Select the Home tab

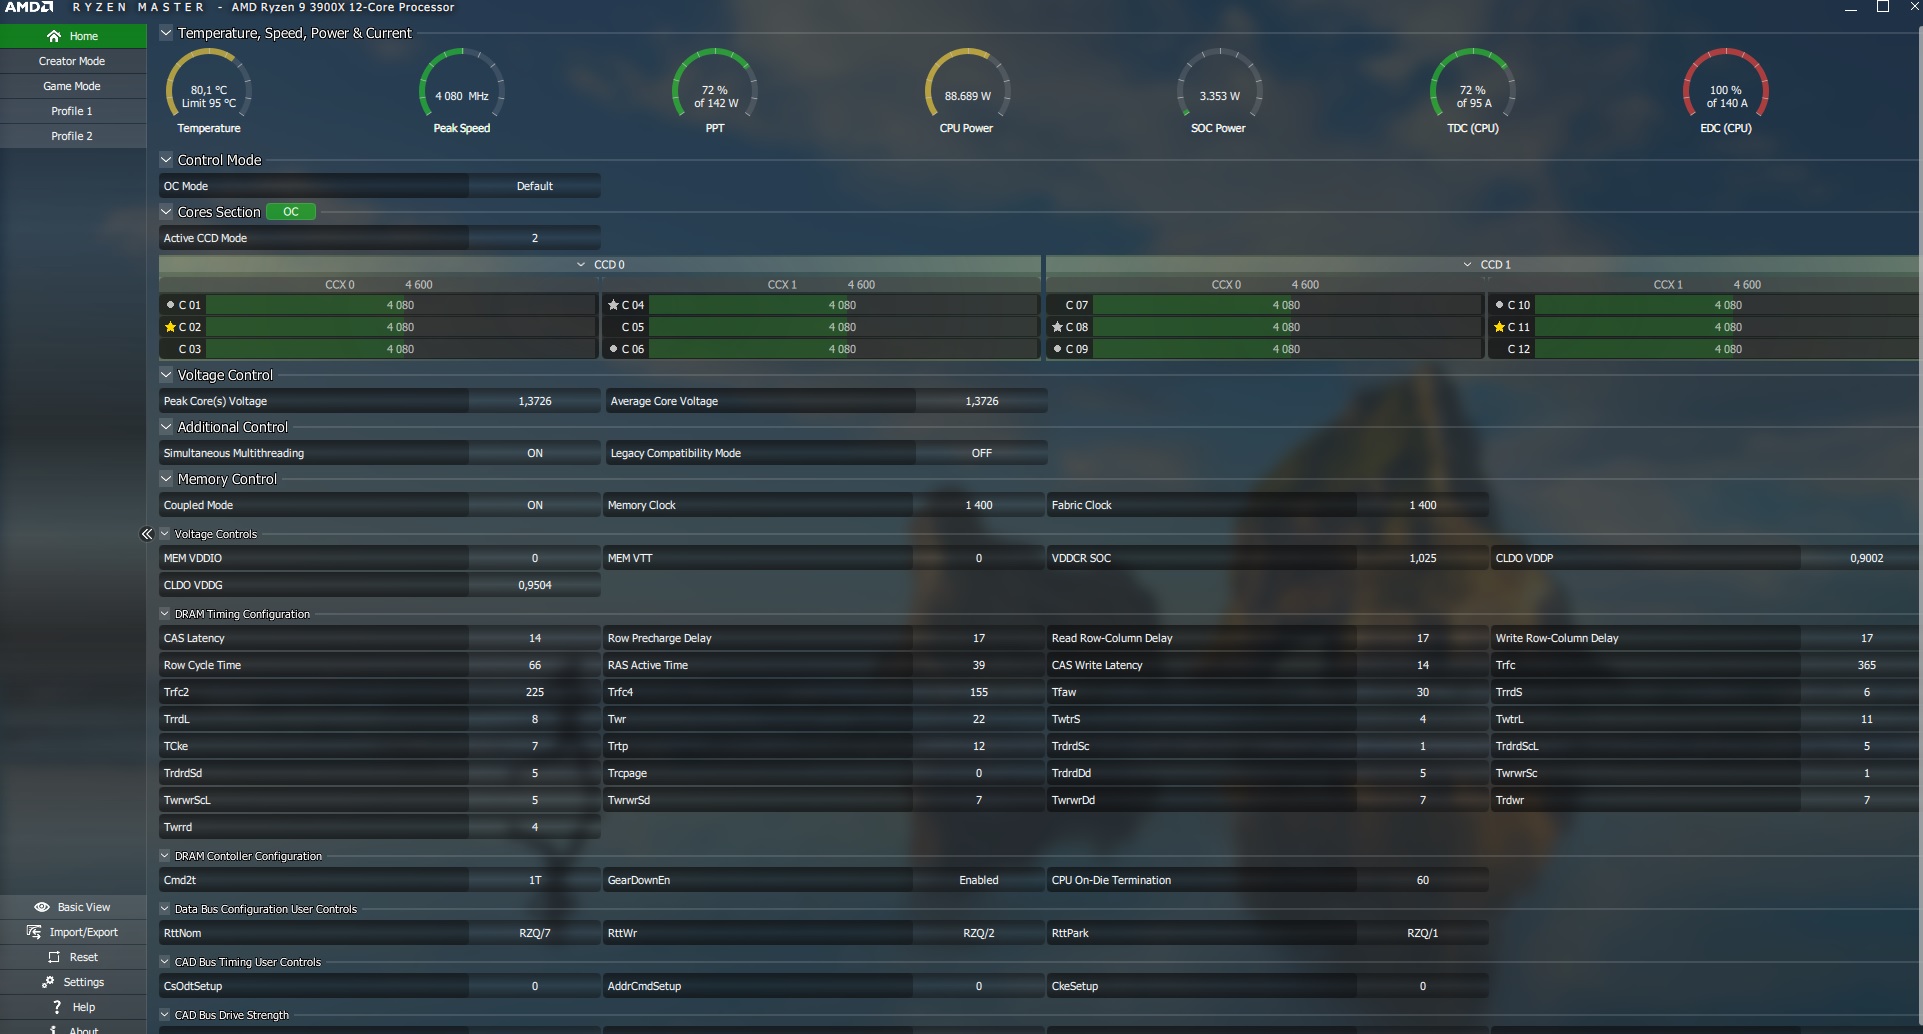coord(73,36)
